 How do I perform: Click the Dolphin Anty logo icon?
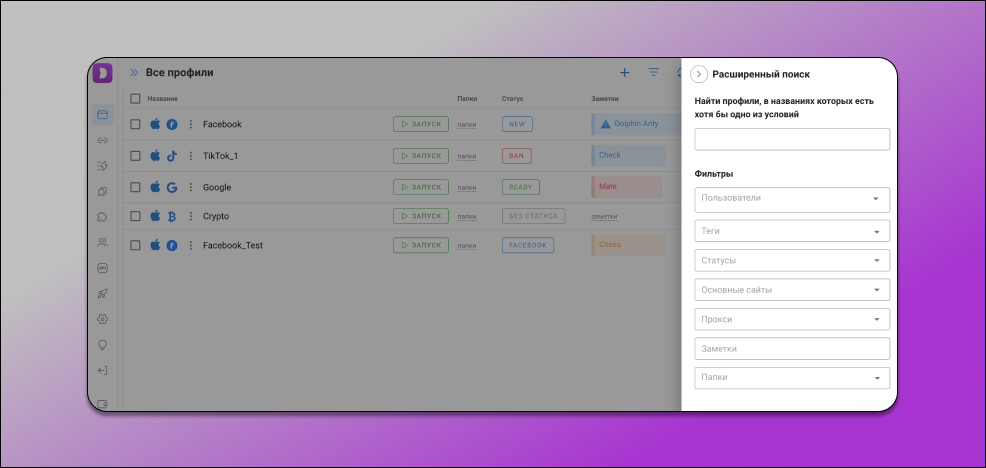(102, 73)
